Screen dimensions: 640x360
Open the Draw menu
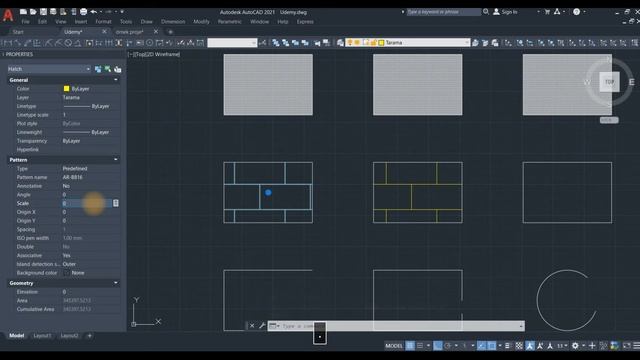coord(146,22)
